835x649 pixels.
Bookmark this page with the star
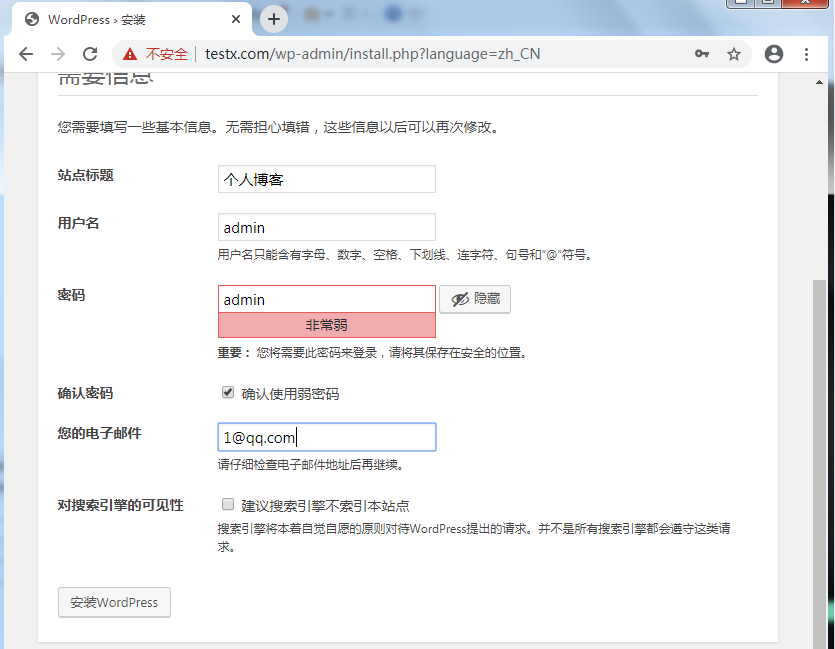[734, 54]
